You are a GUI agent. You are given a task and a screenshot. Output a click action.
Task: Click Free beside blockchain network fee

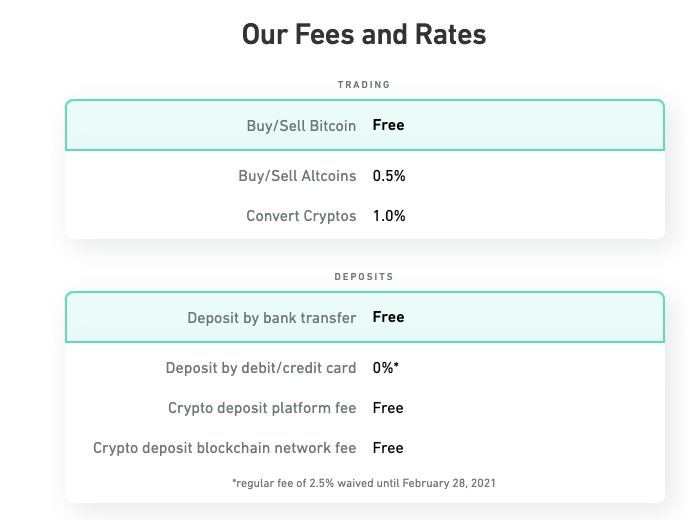(x=388, y=448)
